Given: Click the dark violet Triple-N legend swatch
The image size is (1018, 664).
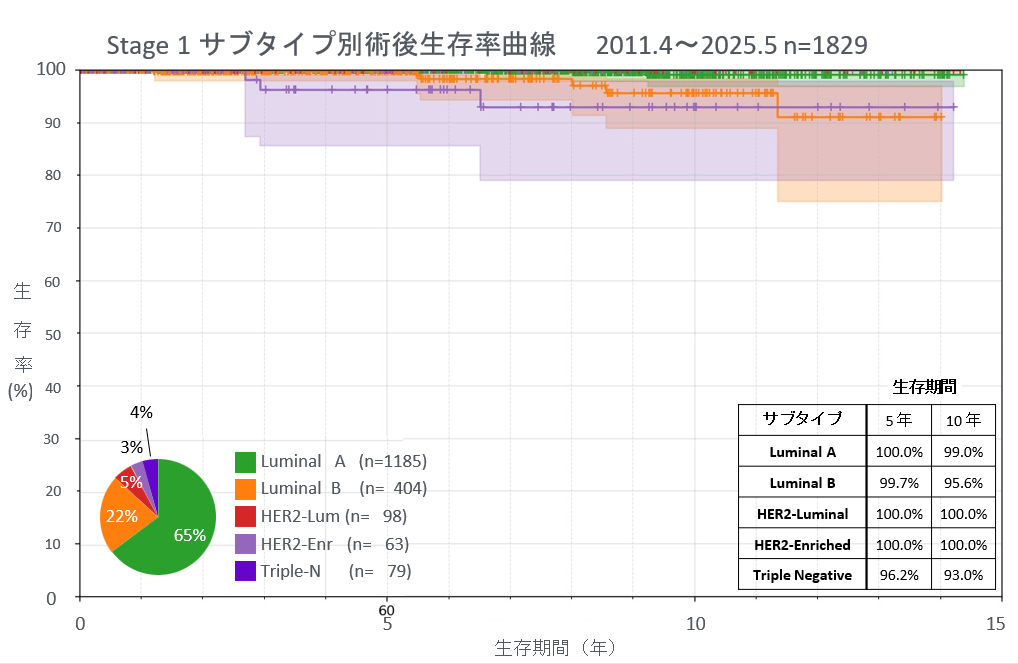Looking at the screenshot, I should tap(245, 571).
